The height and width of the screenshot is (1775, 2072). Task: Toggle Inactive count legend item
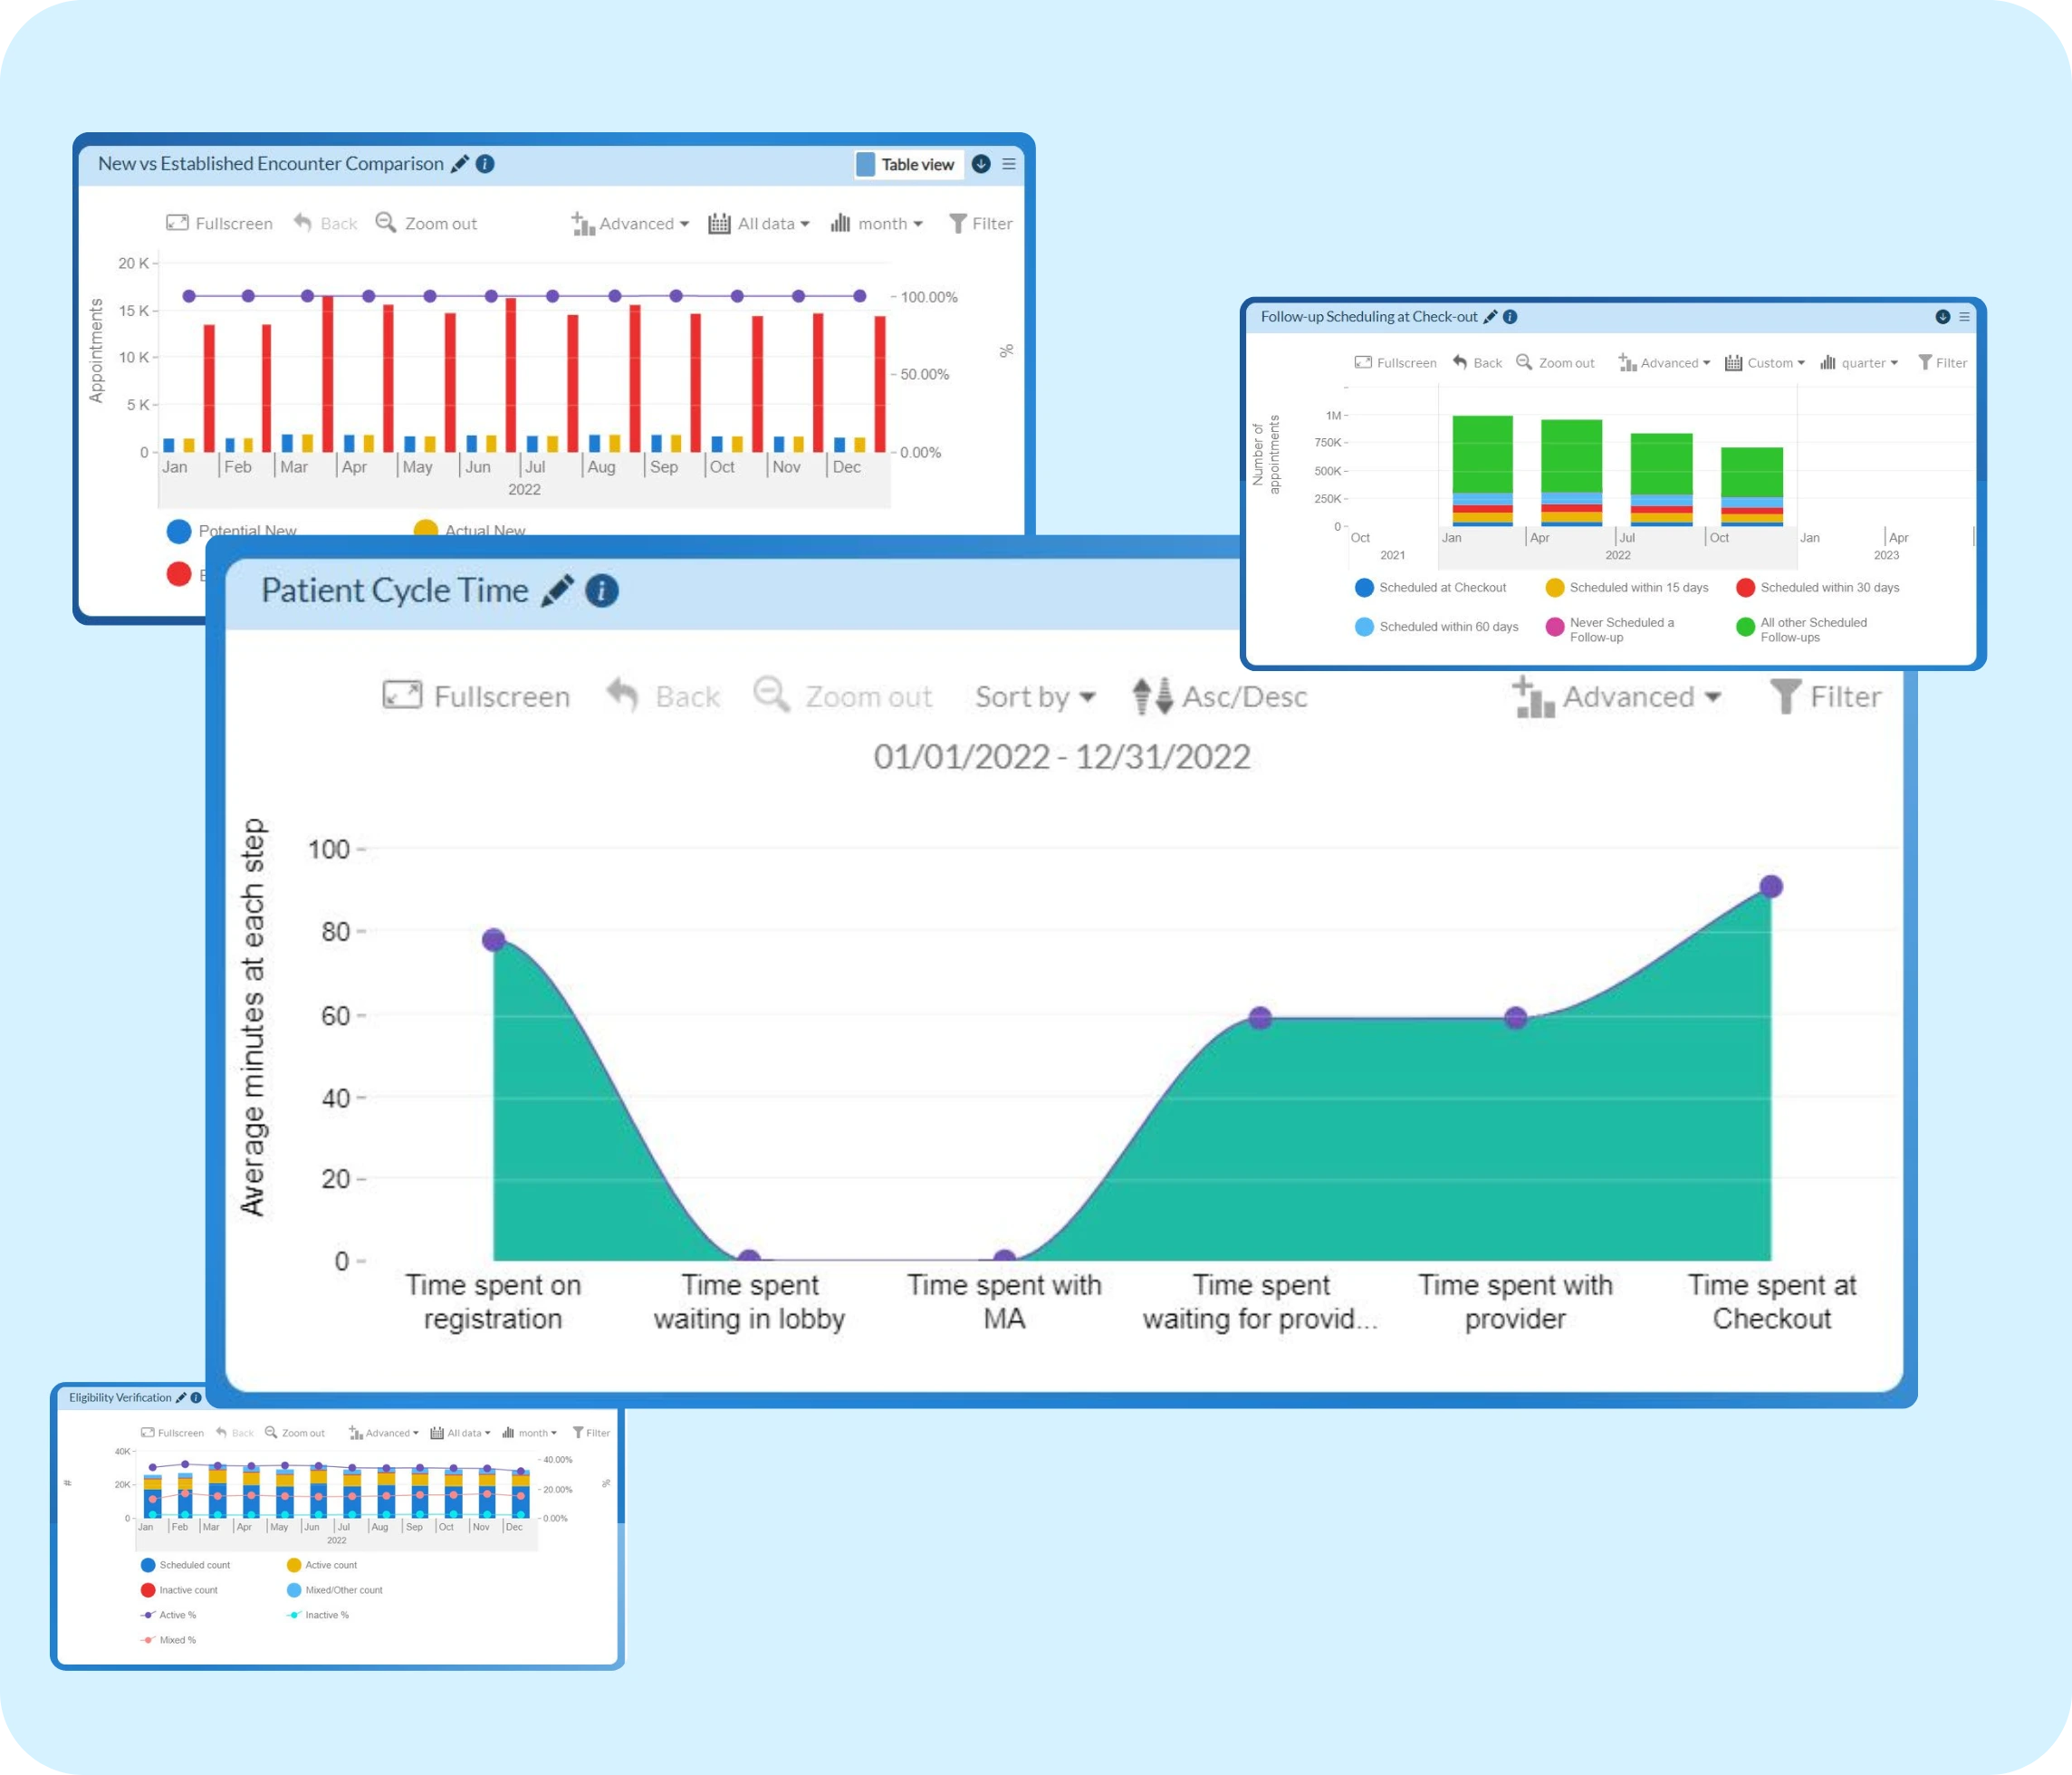coord(179,1590)
